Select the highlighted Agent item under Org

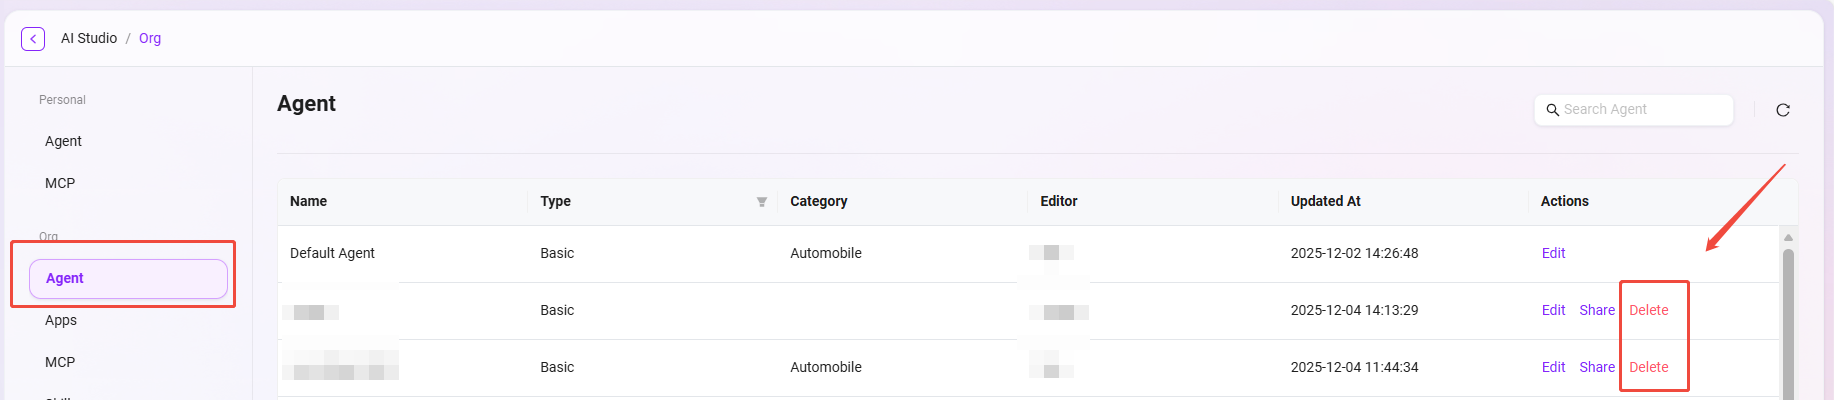coord(128,278)
